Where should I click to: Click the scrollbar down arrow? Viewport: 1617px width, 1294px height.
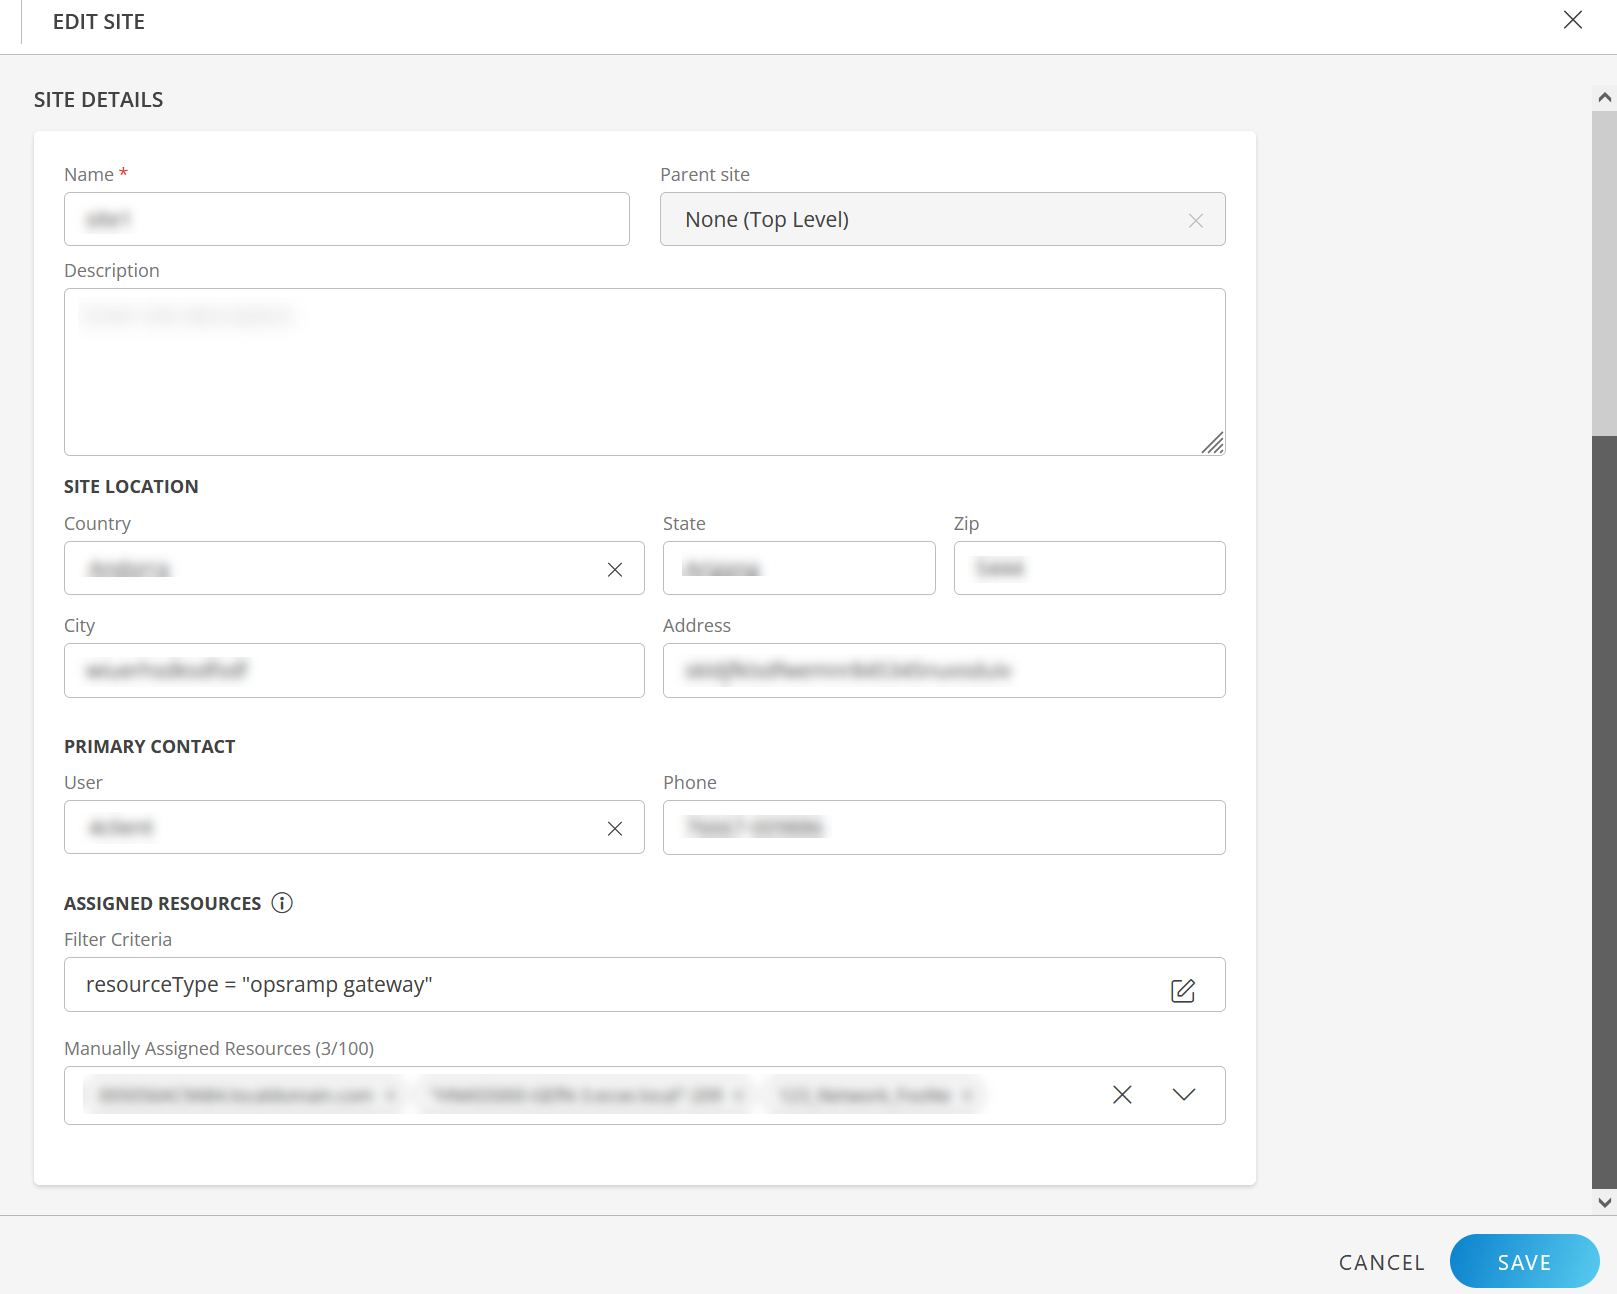[1604, 1202]
